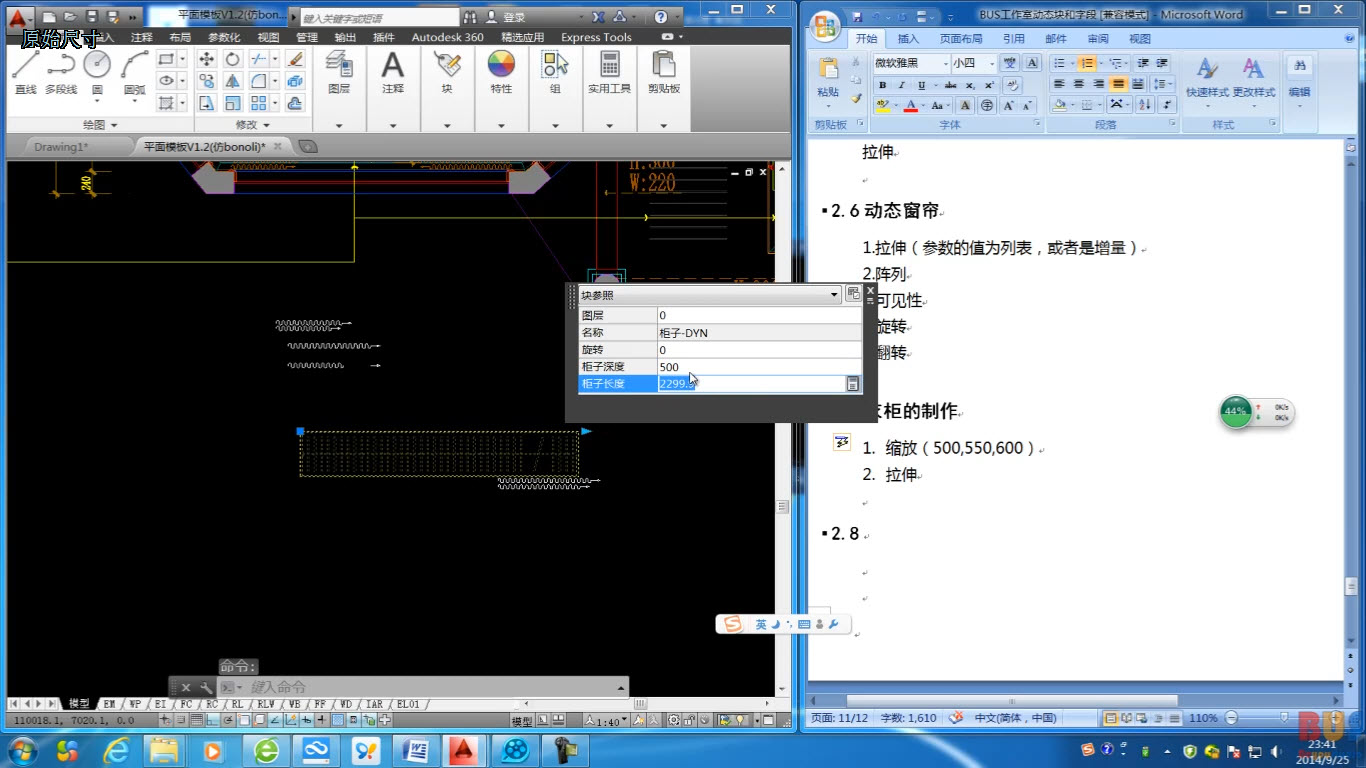
Task: Expand the Modify (修改) panel in AutoCAD
Action: pyautogui.click(x=253, y=125)
